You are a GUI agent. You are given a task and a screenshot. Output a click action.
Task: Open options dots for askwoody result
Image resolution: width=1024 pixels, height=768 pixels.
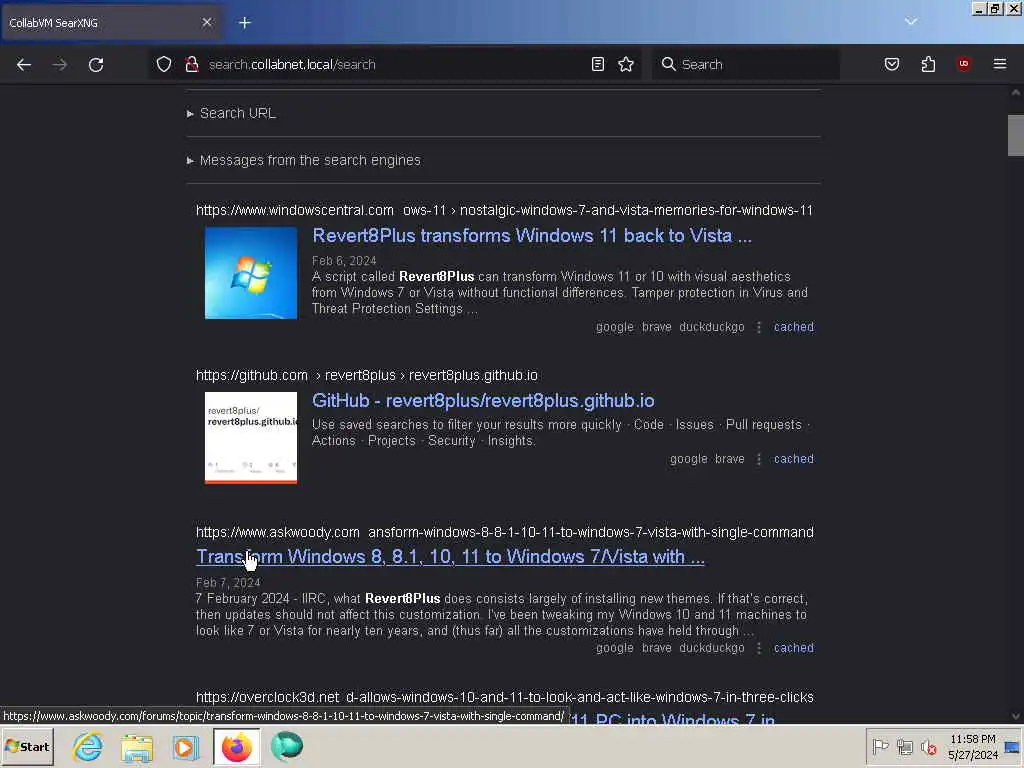pos(759,648)
